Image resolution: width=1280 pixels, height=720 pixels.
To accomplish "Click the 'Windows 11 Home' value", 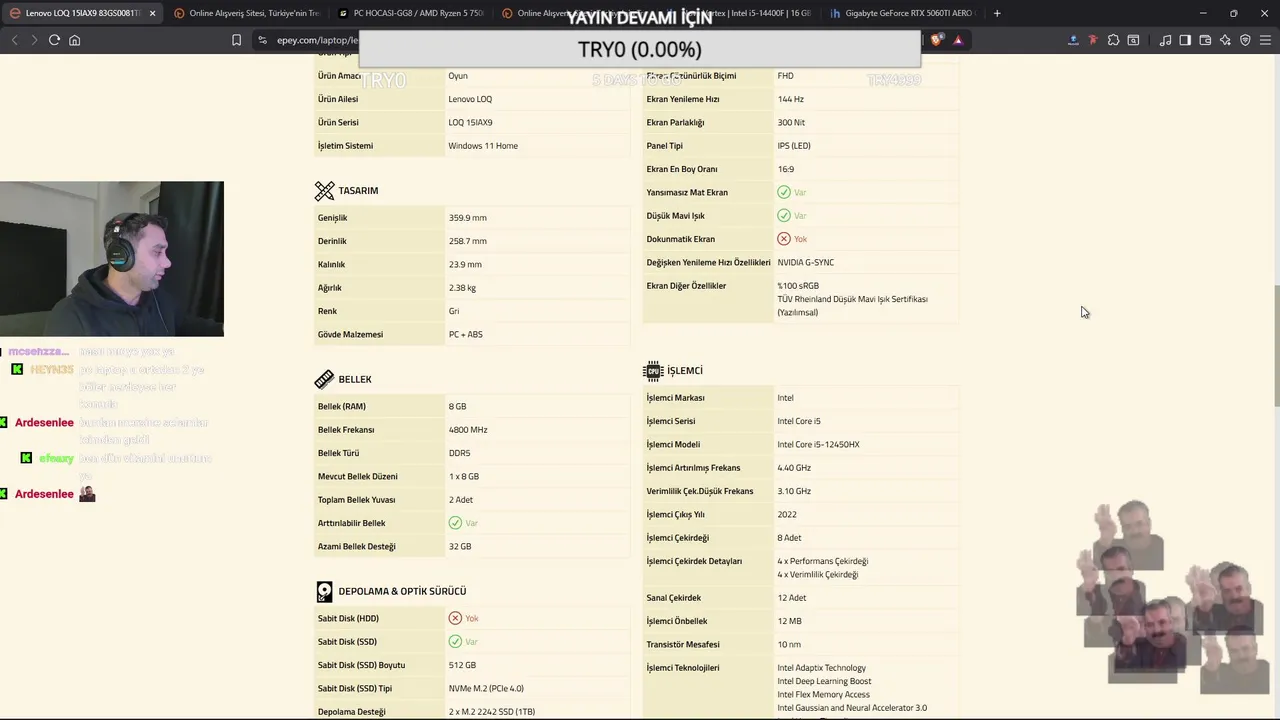I will point(483,146).
